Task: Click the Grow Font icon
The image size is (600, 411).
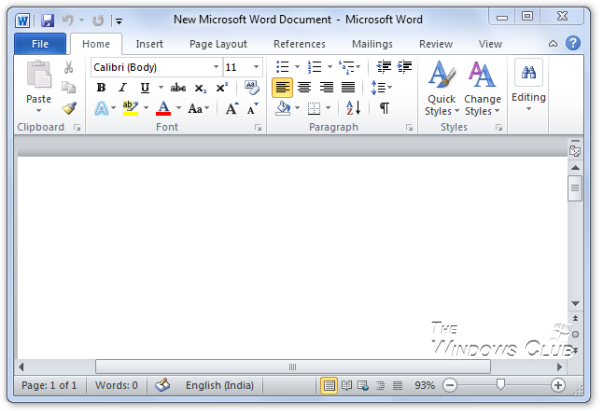Action: (x=232, y=109)
